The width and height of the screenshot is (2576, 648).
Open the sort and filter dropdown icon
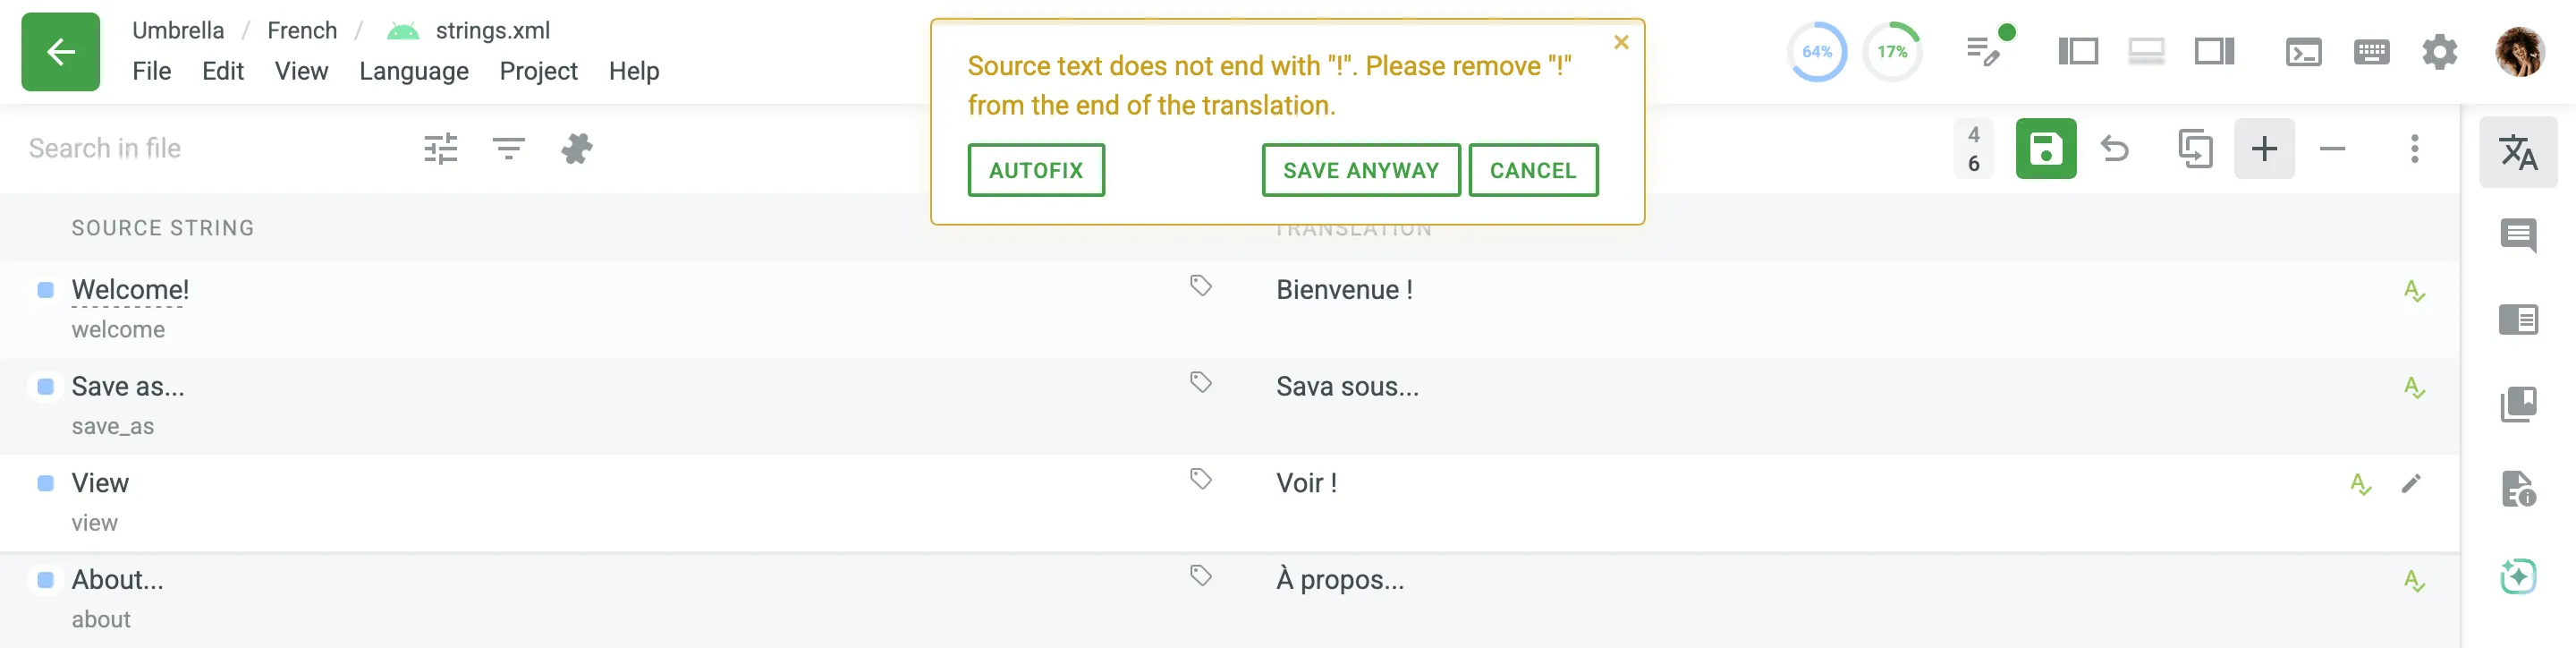click(508, 148)
